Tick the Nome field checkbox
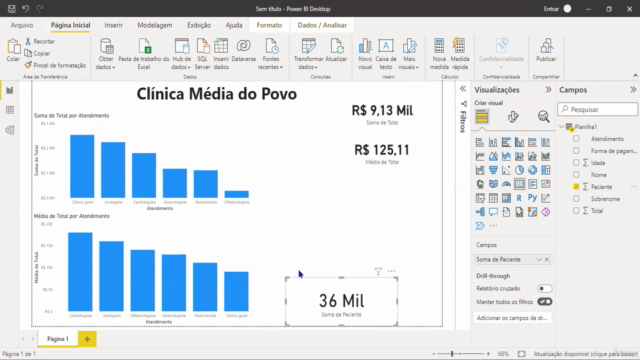This screenshot has width=640, height=360. (576, 175)
